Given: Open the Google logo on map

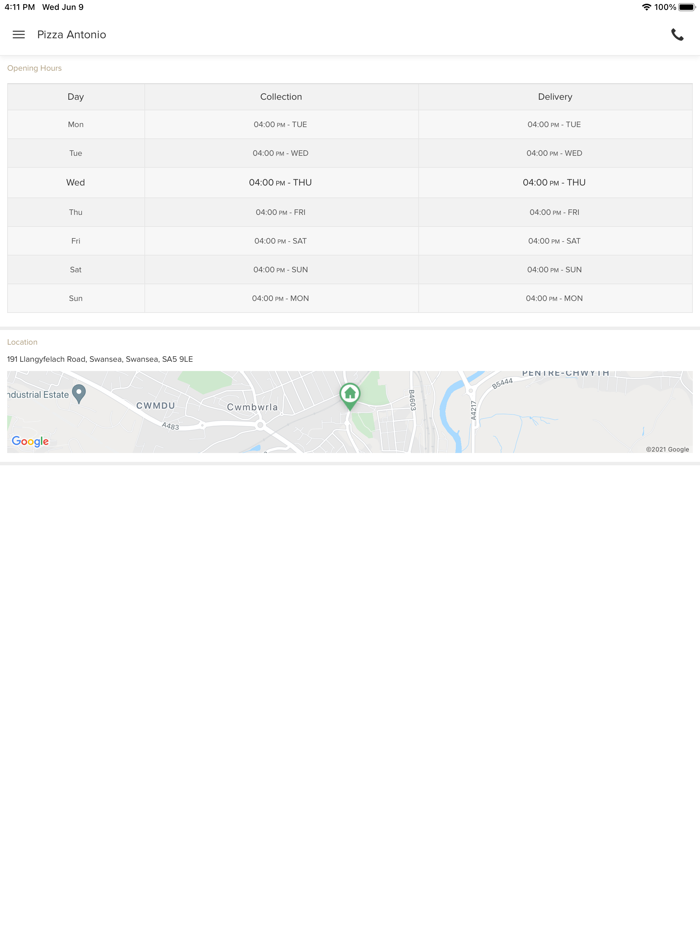Looking at the screenshot, I should 30,442.
